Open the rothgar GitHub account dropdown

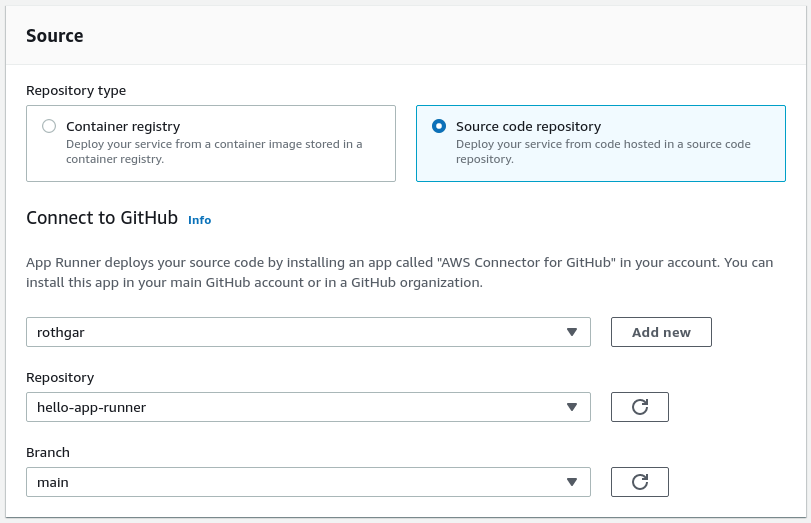[300, 332]
